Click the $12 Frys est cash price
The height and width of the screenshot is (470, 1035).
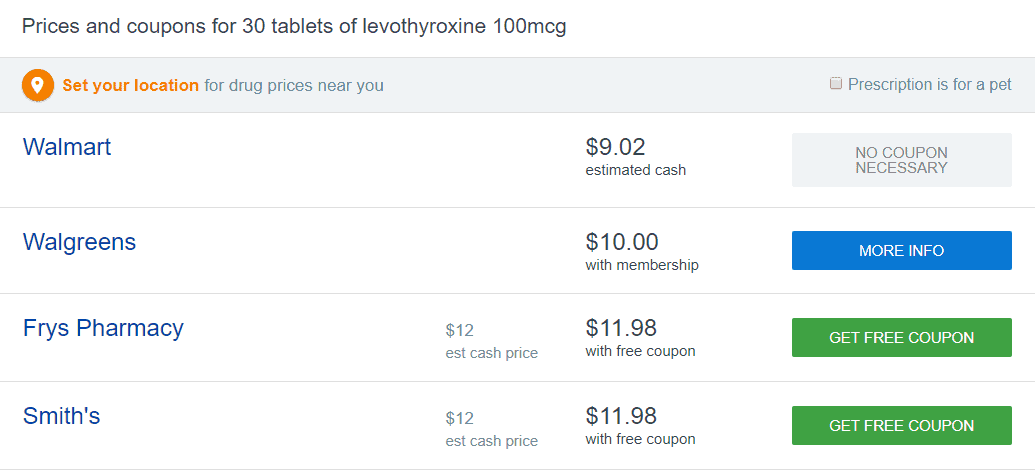pyautogui.click(x=459, y=331)
